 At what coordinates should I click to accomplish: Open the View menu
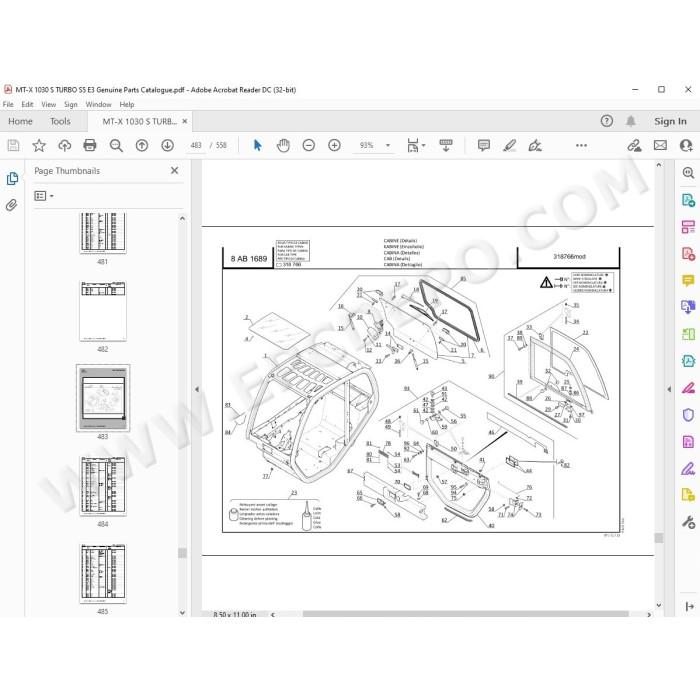pyautogui.click(x=49, y=104)
